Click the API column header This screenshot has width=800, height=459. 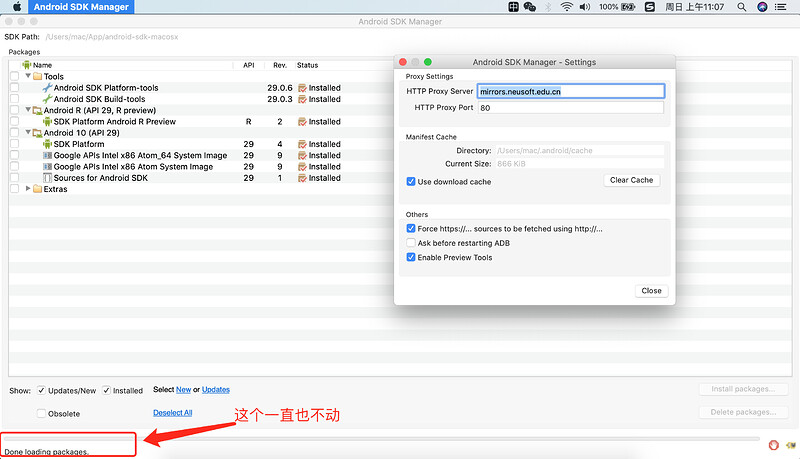[248, 65]
